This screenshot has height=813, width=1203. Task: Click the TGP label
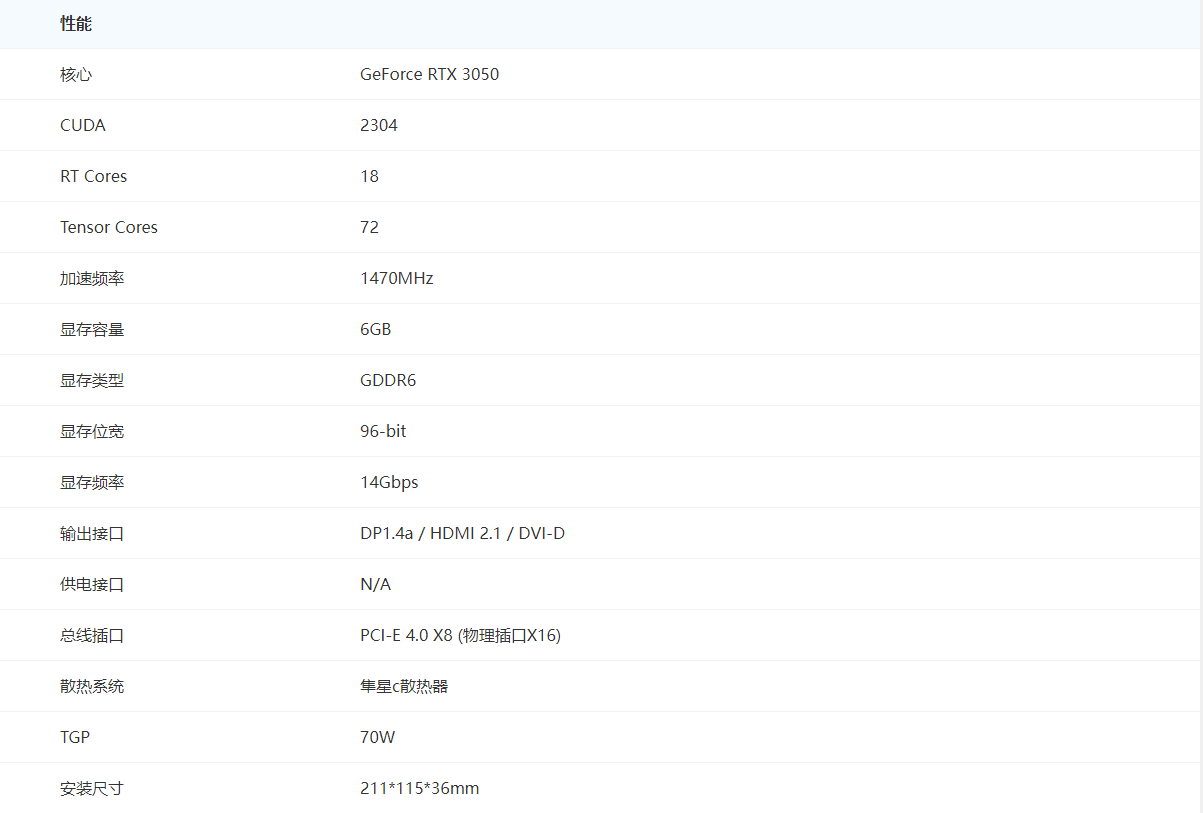pos(75,738)
